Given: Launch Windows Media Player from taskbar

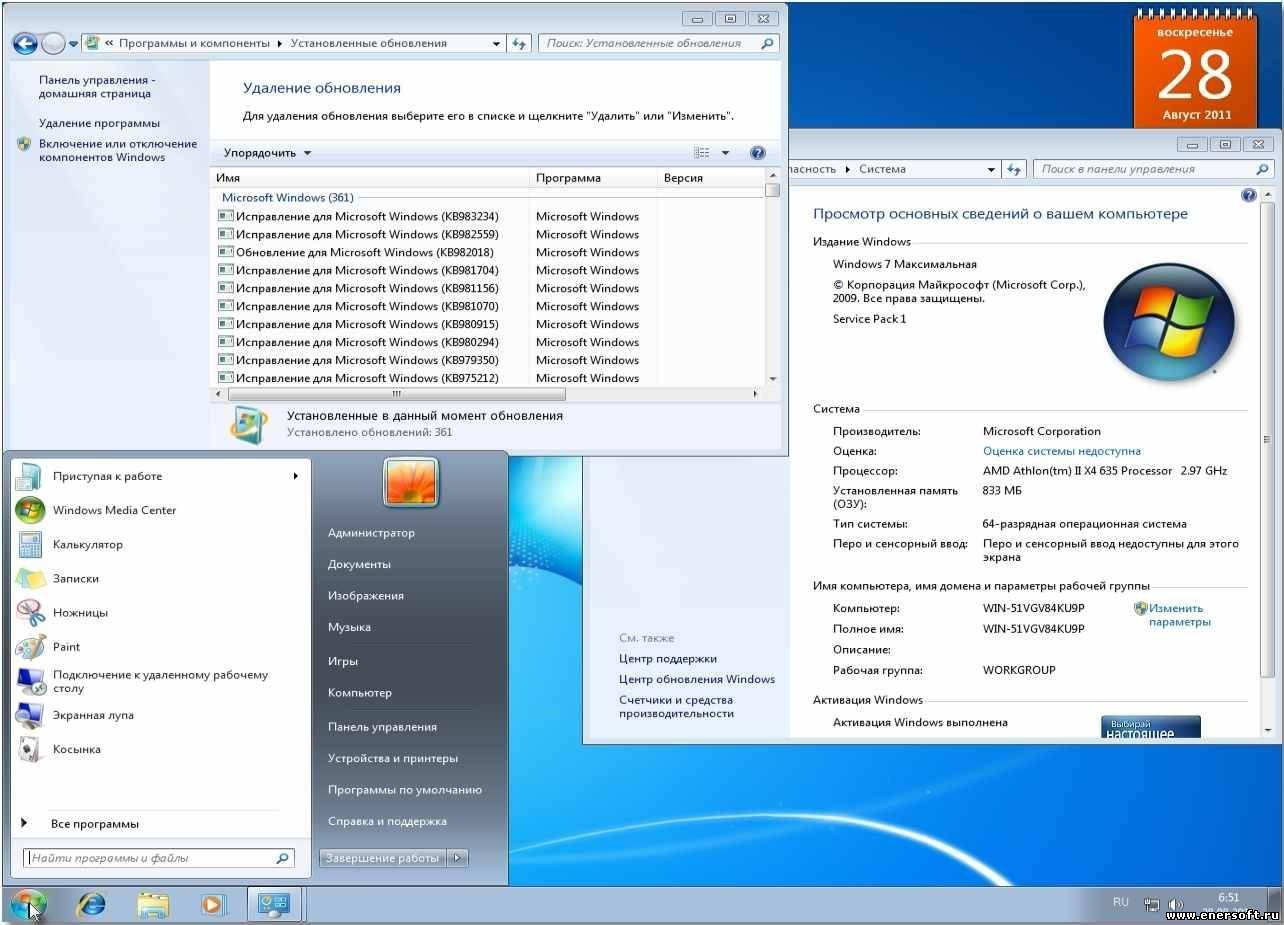Looking at the screenshot, I should tap(212, 904).
